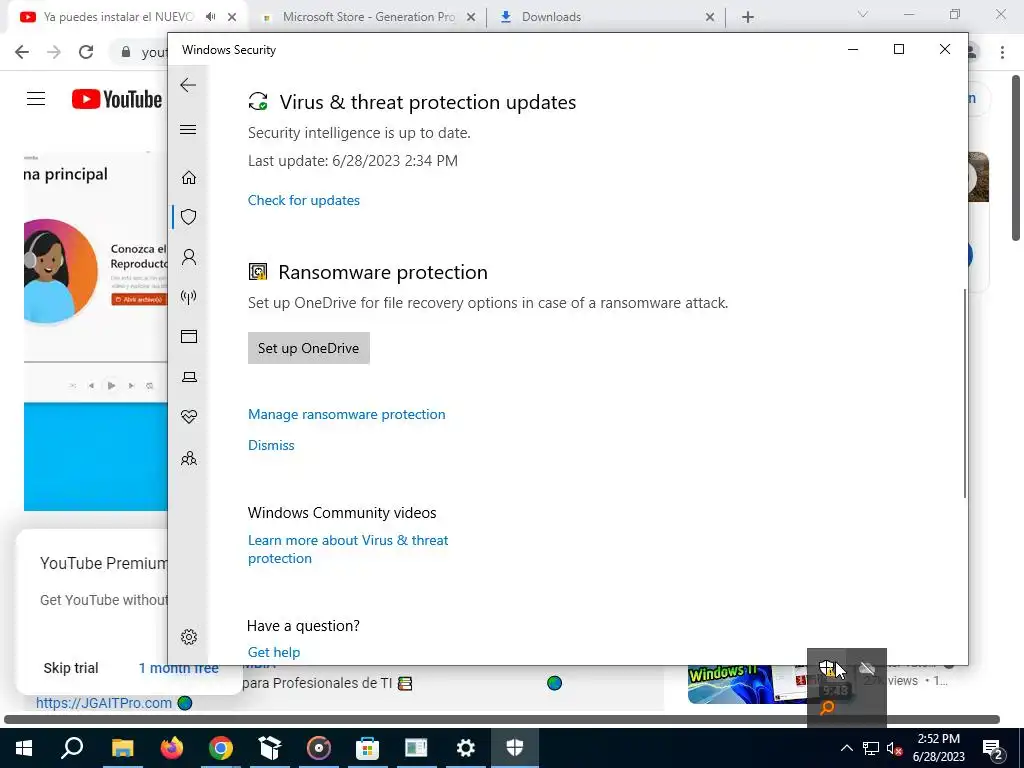Viewport: 1024px width, 768px height.
Task: Click the muted volume tray icon
Action: pyautogui.click(x=895, y=748)
